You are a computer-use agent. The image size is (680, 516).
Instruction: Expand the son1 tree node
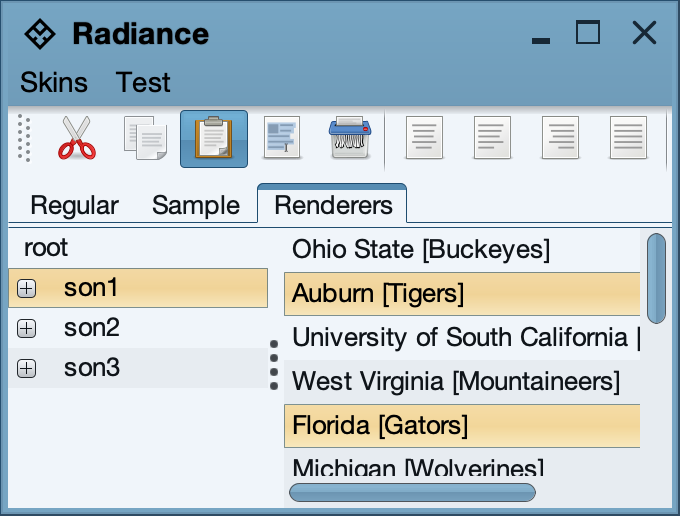pyautogui.click(x=26, y=288)
